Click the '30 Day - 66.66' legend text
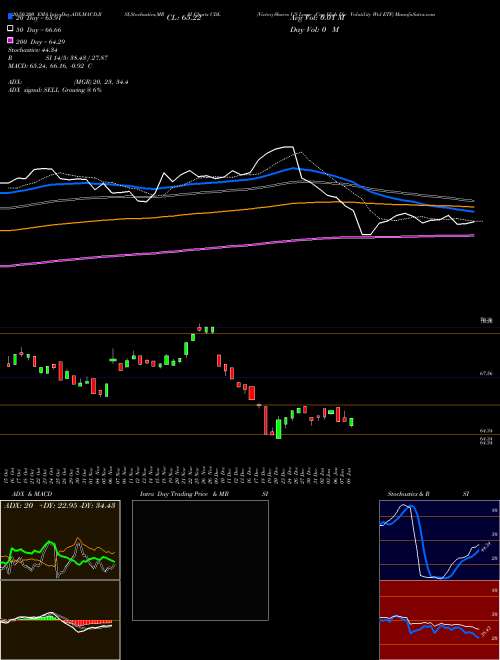Viewport: 500px width, 660px height. [x=38, y=30]
